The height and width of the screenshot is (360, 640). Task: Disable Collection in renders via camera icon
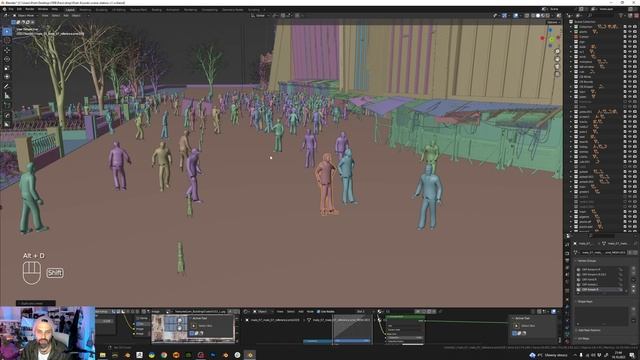(635, 27)
